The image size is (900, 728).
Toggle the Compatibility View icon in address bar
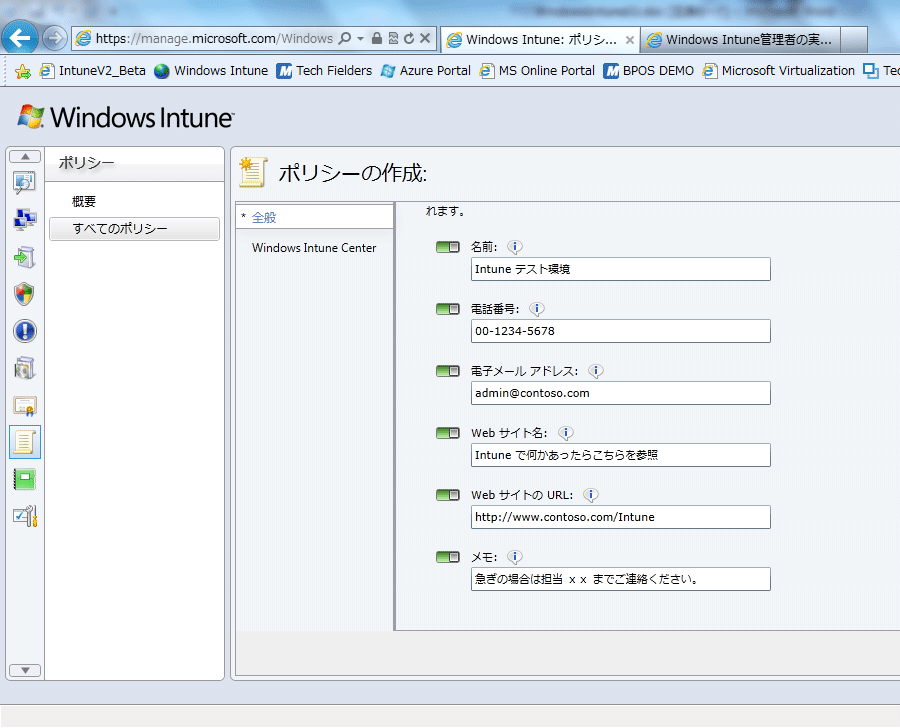[x=393, y=38]
